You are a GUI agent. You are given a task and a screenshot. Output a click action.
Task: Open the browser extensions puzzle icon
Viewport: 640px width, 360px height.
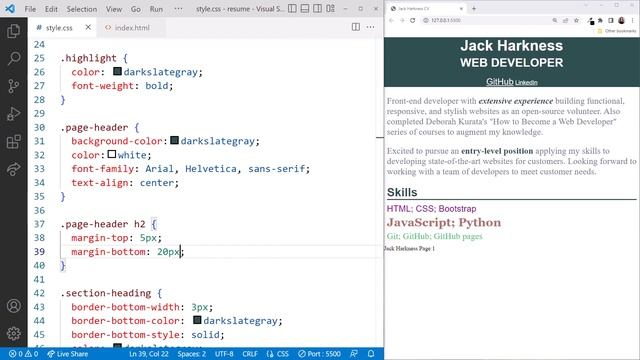pyautogui.click(x=600, y=20)
